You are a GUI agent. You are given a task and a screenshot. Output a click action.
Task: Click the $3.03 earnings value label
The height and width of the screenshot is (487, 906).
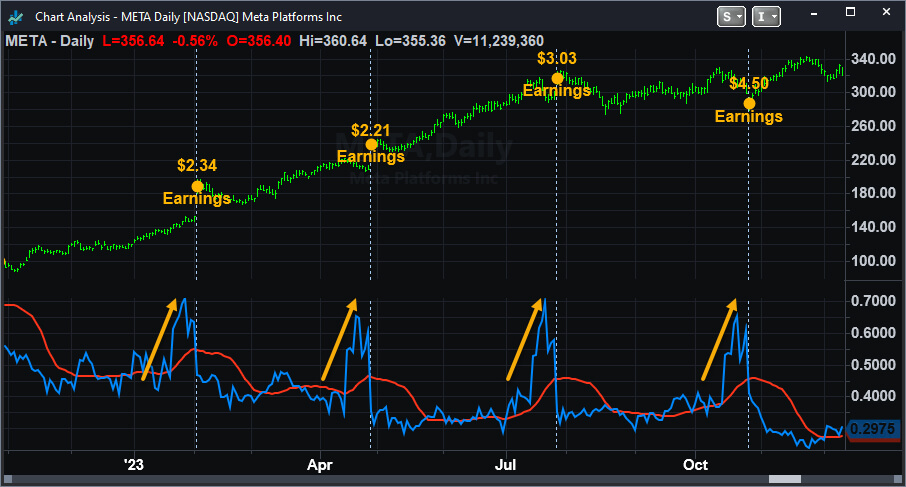[557, 58]
